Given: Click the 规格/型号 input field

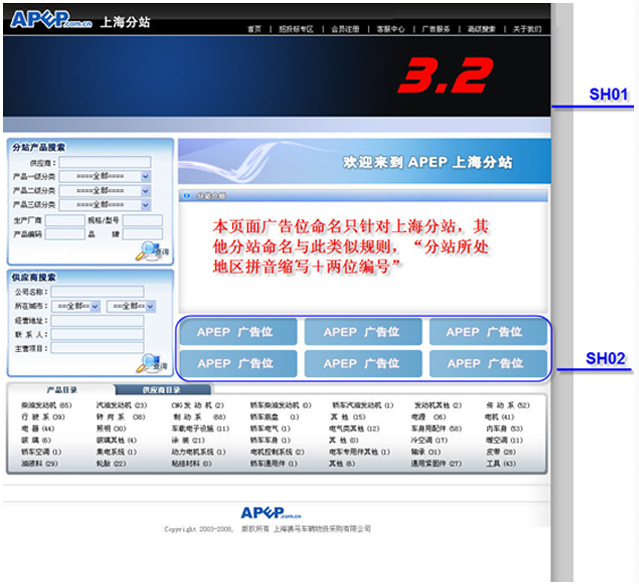Looking at the screenshot, I should click(x=143, y=220).
